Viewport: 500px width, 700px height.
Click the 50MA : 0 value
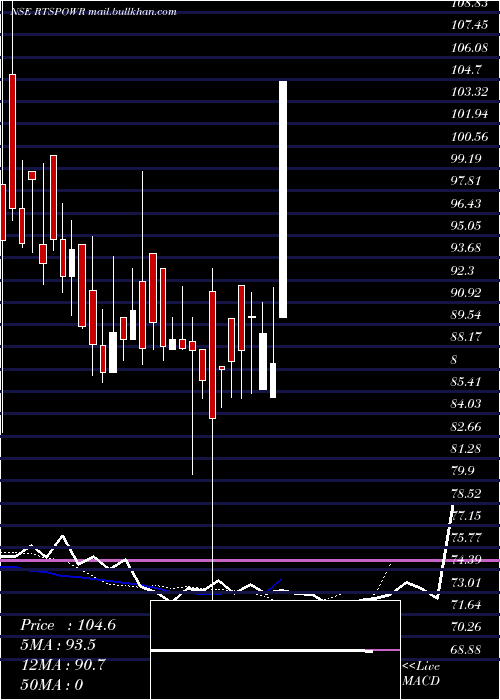pos(52,685)
